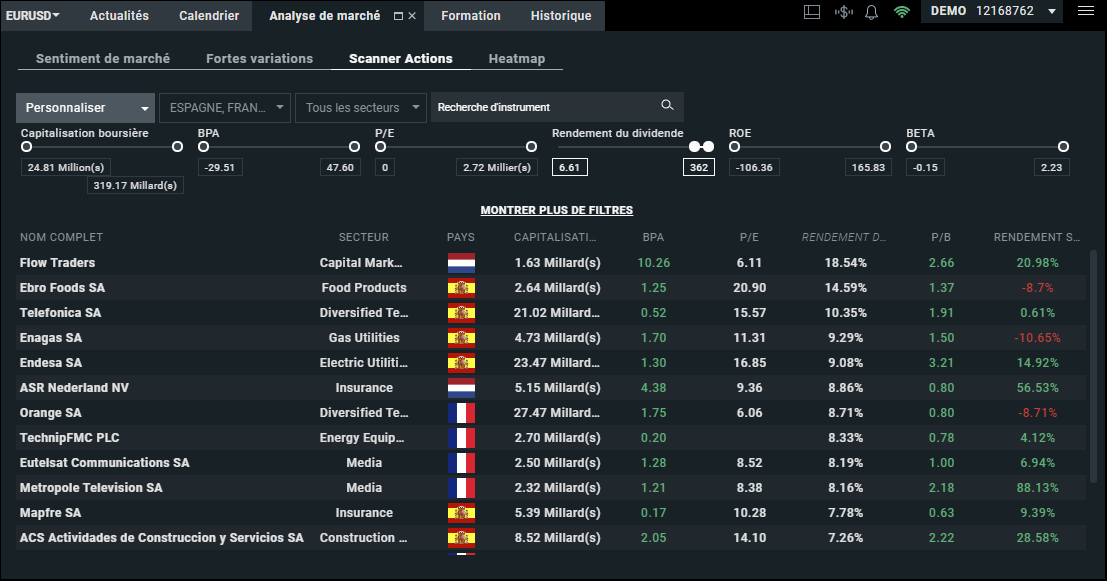Edit the dividend yield maximum value 362

point(699,167)
